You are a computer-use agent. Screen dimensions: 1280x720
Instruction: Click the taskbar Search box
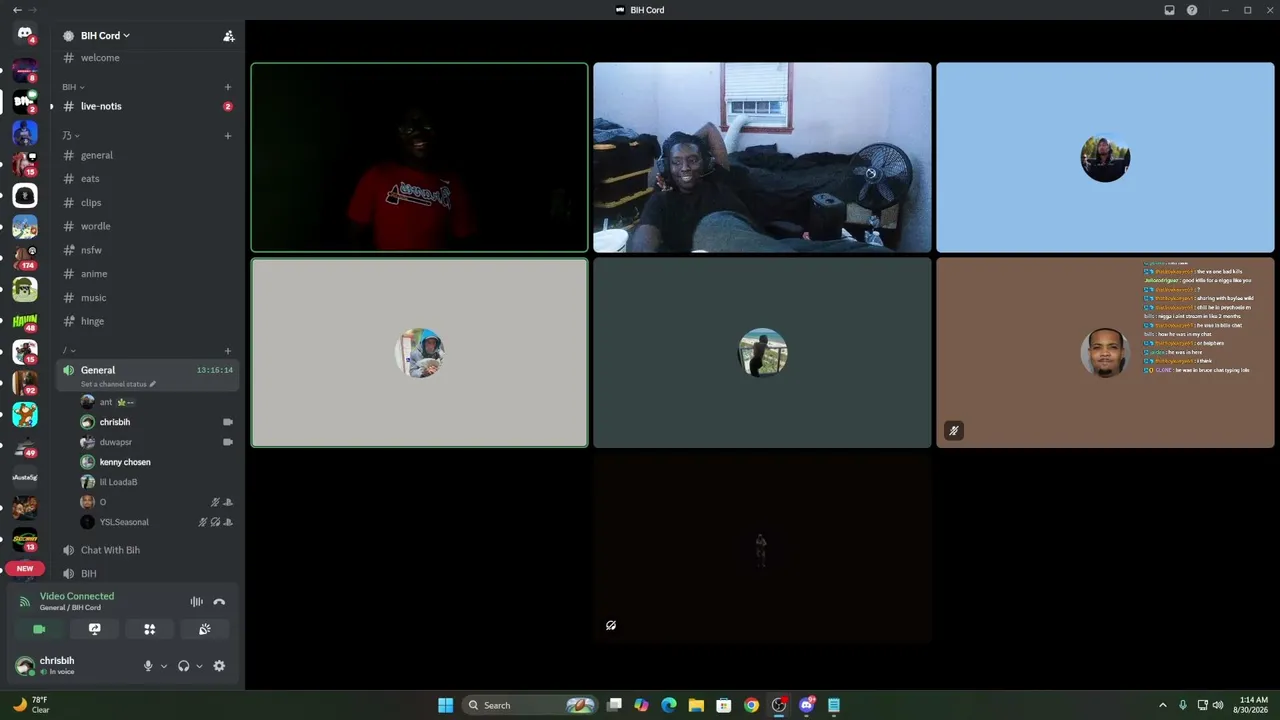(x=530, y=705)
